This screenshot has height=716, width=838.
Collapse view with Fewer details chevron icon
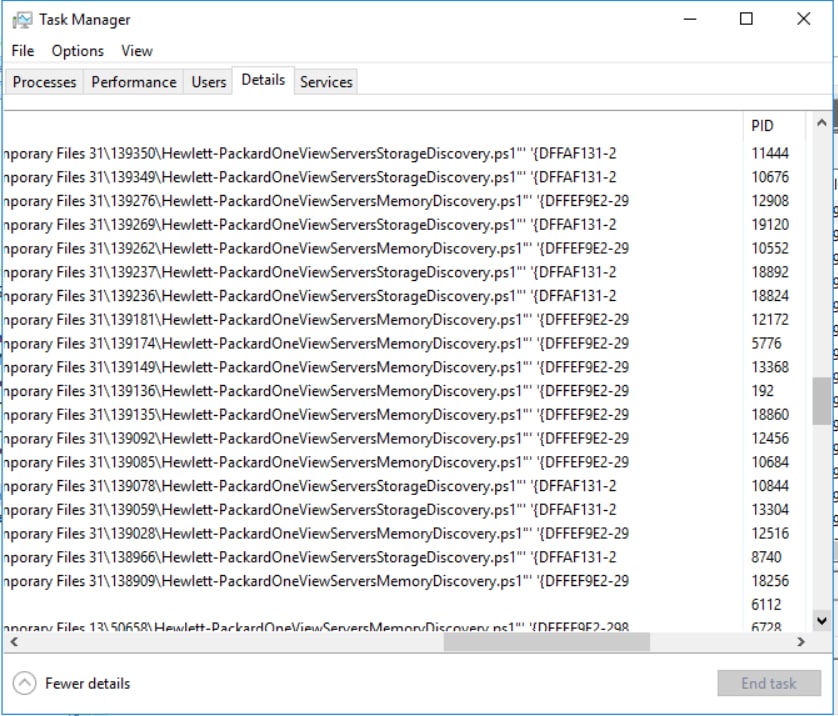pos(25,683)
